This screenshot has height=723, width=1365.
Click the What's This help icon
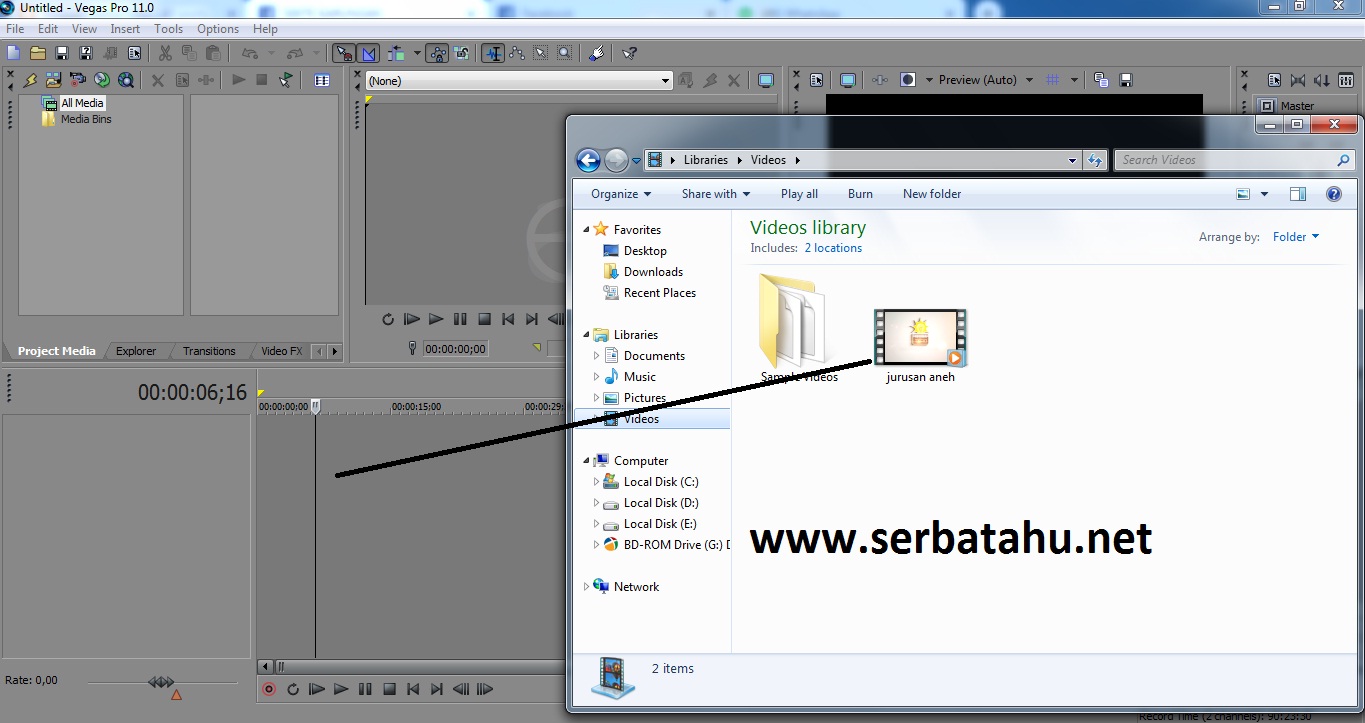click(x=629, y=53)
